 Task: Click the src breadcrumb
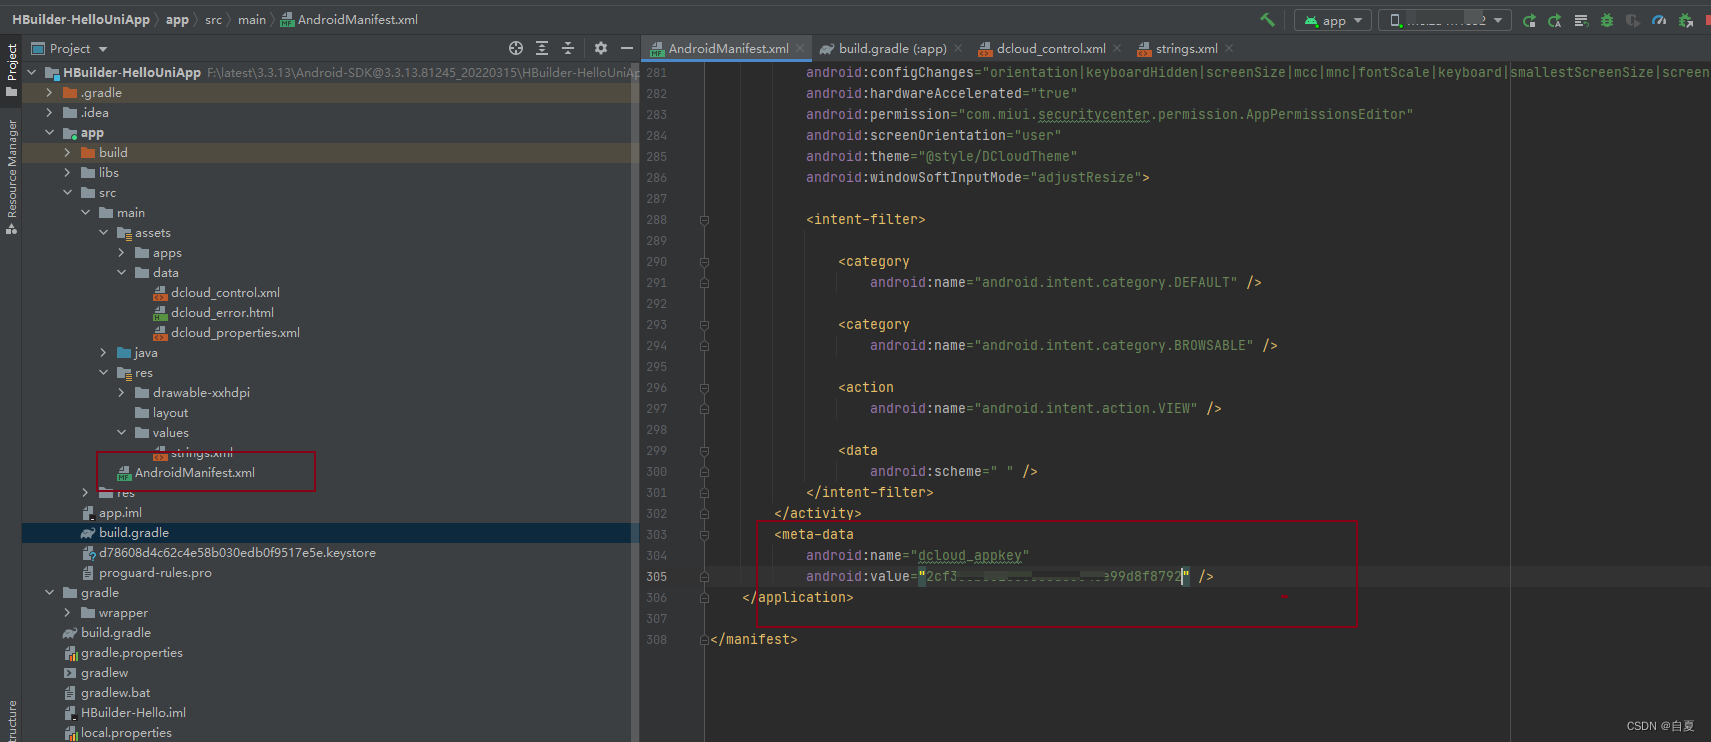(214, 19)
